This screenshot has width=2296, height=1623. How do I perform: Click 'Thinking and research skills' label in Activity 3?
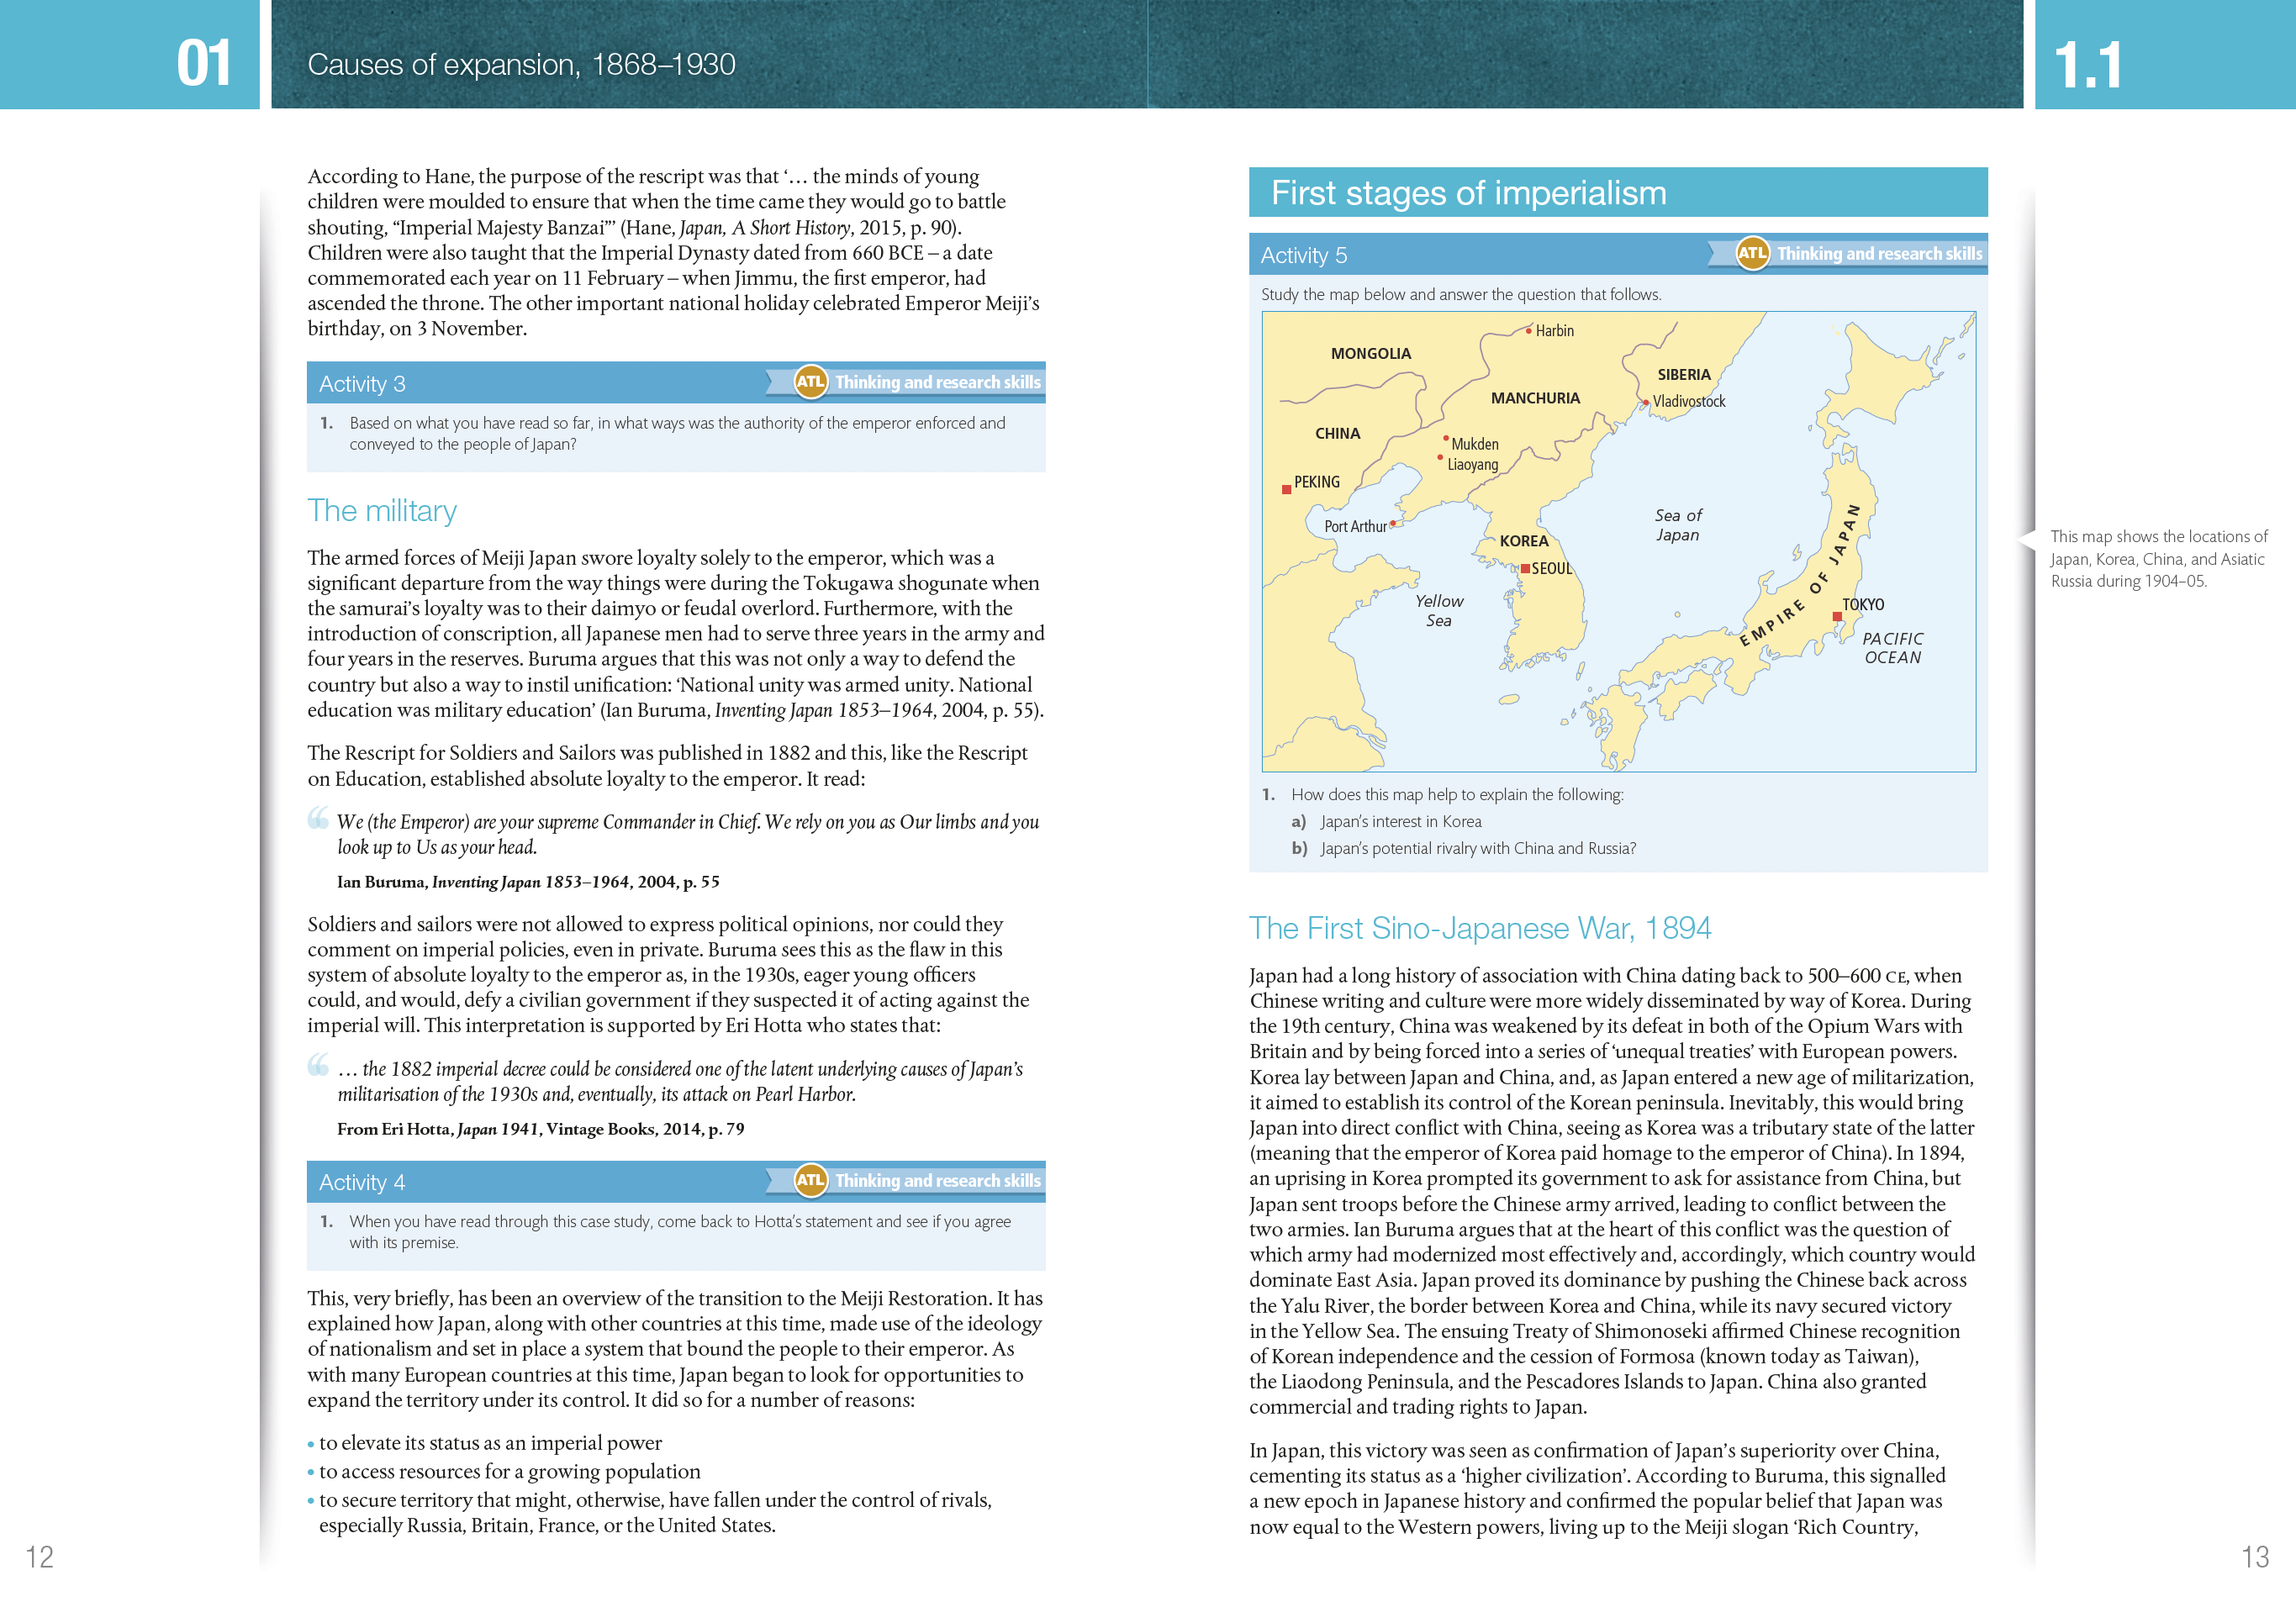click(x=937, y=382)
